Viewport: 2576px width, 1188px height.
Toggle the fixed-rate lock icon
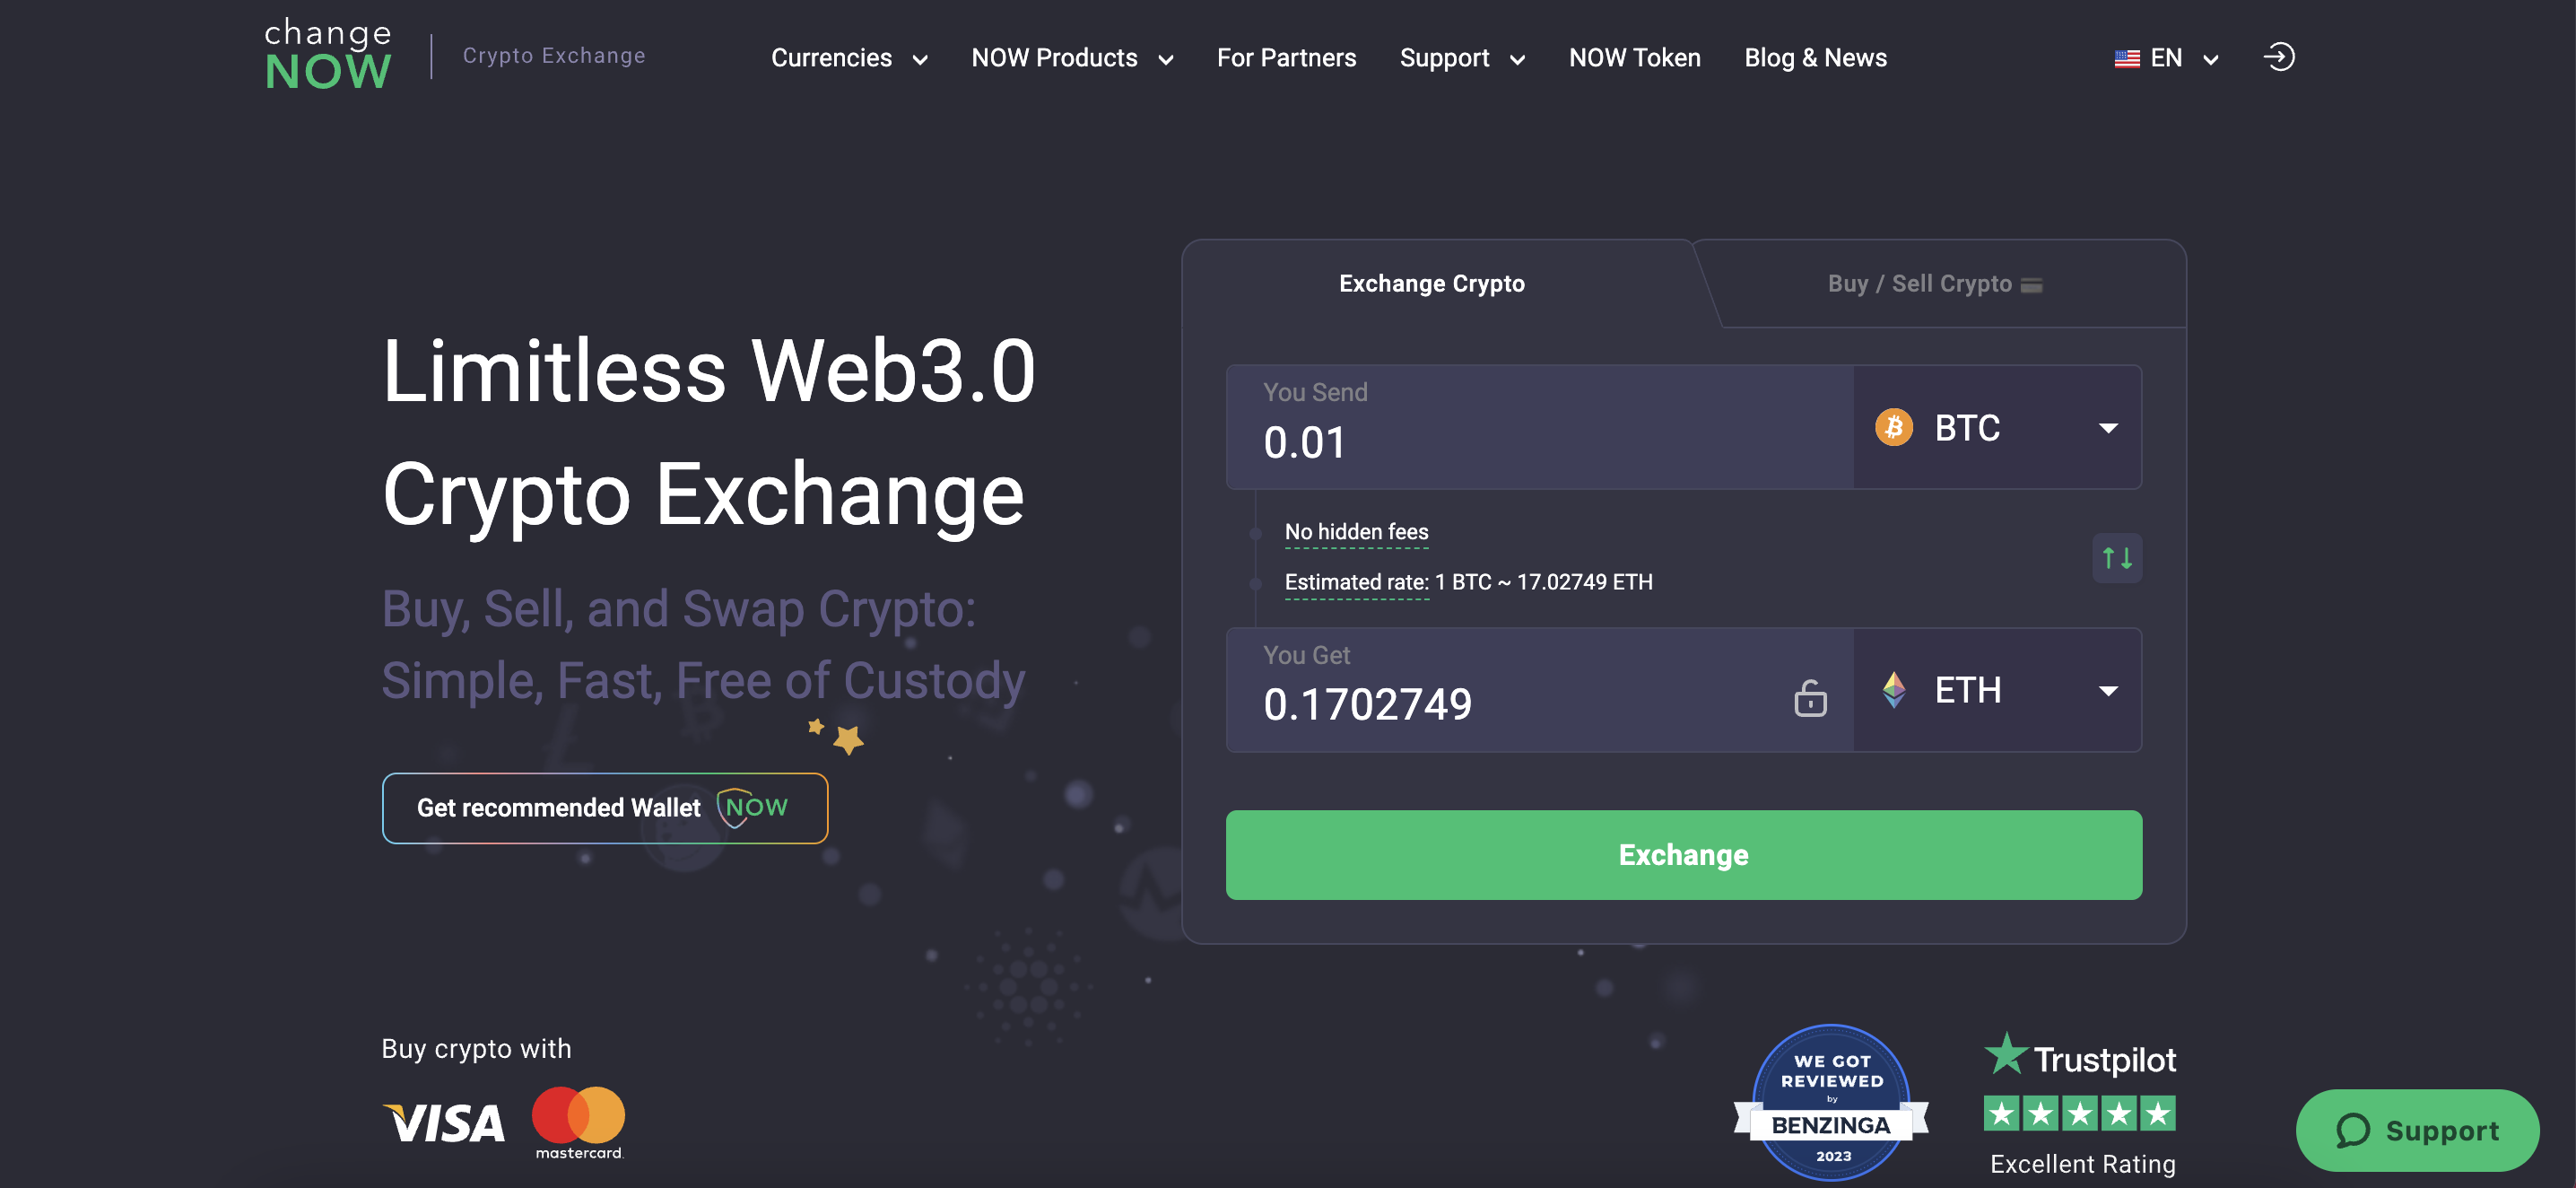1809,698
